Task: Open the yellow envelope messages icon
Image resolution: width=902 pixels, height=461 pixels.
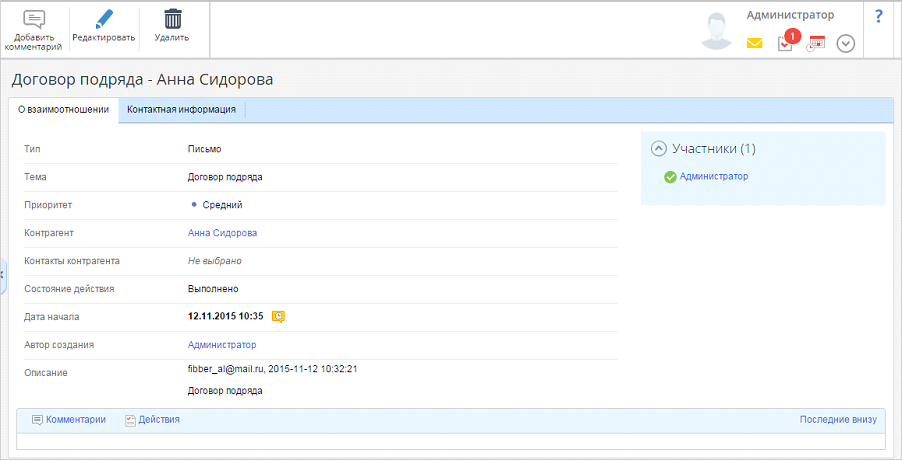Action: click(x=755, y=44)
